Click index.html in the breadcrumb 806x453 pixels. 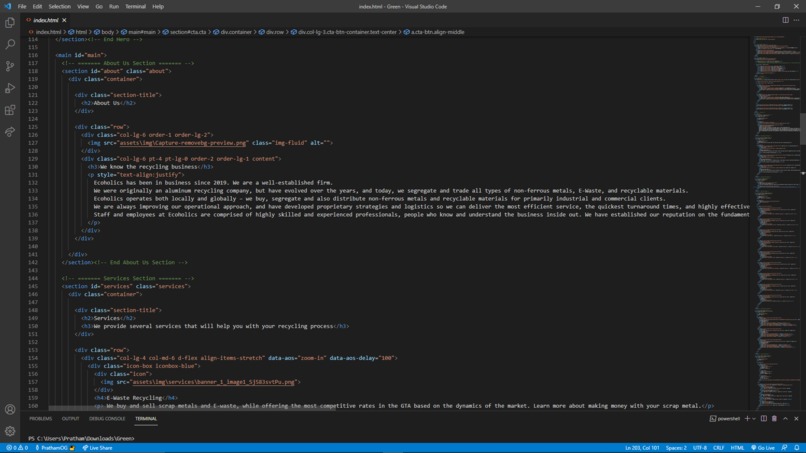pos(48,32)
